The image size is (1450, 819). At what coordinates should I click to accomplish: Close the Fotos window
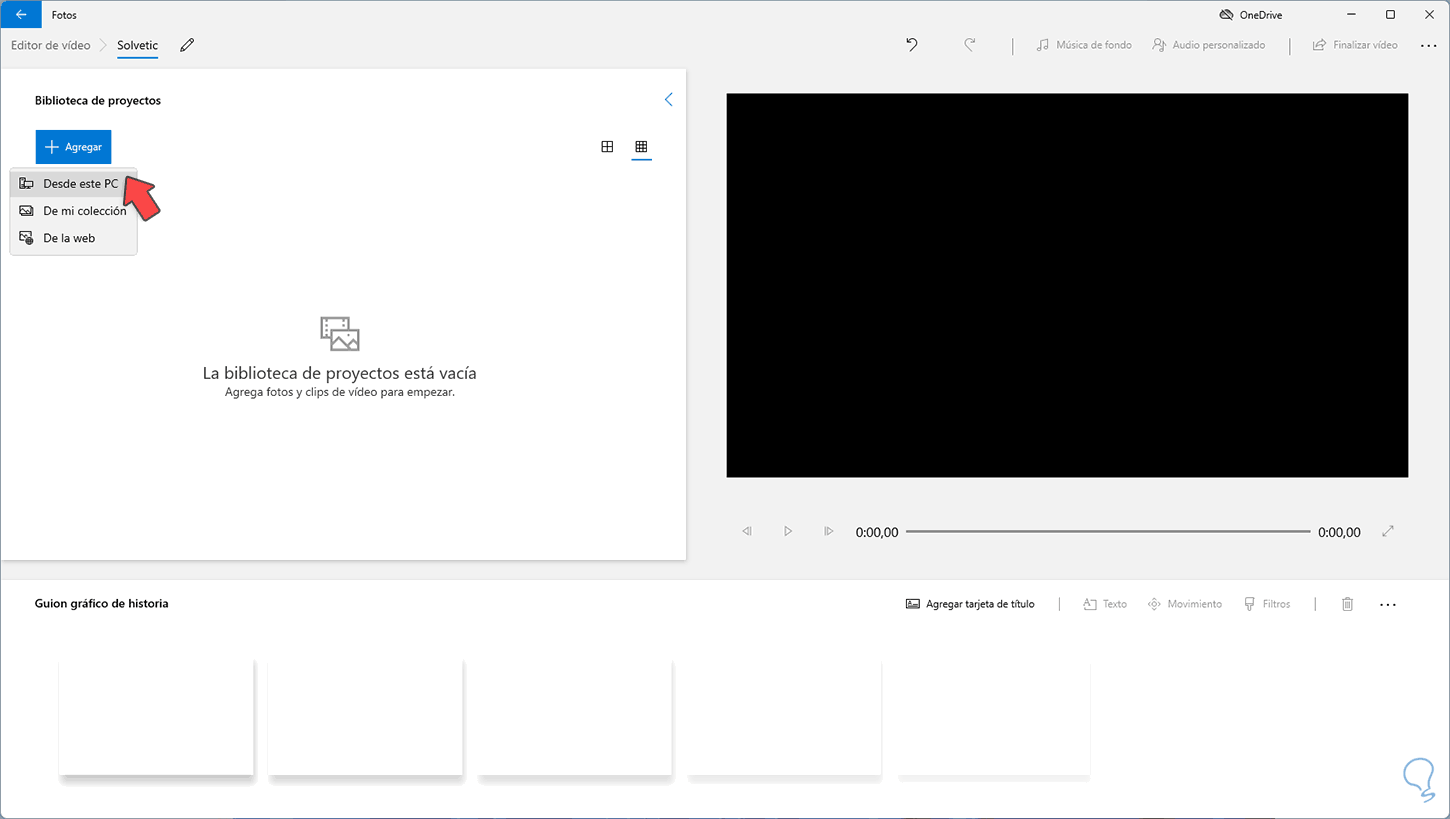[1427, 15]
